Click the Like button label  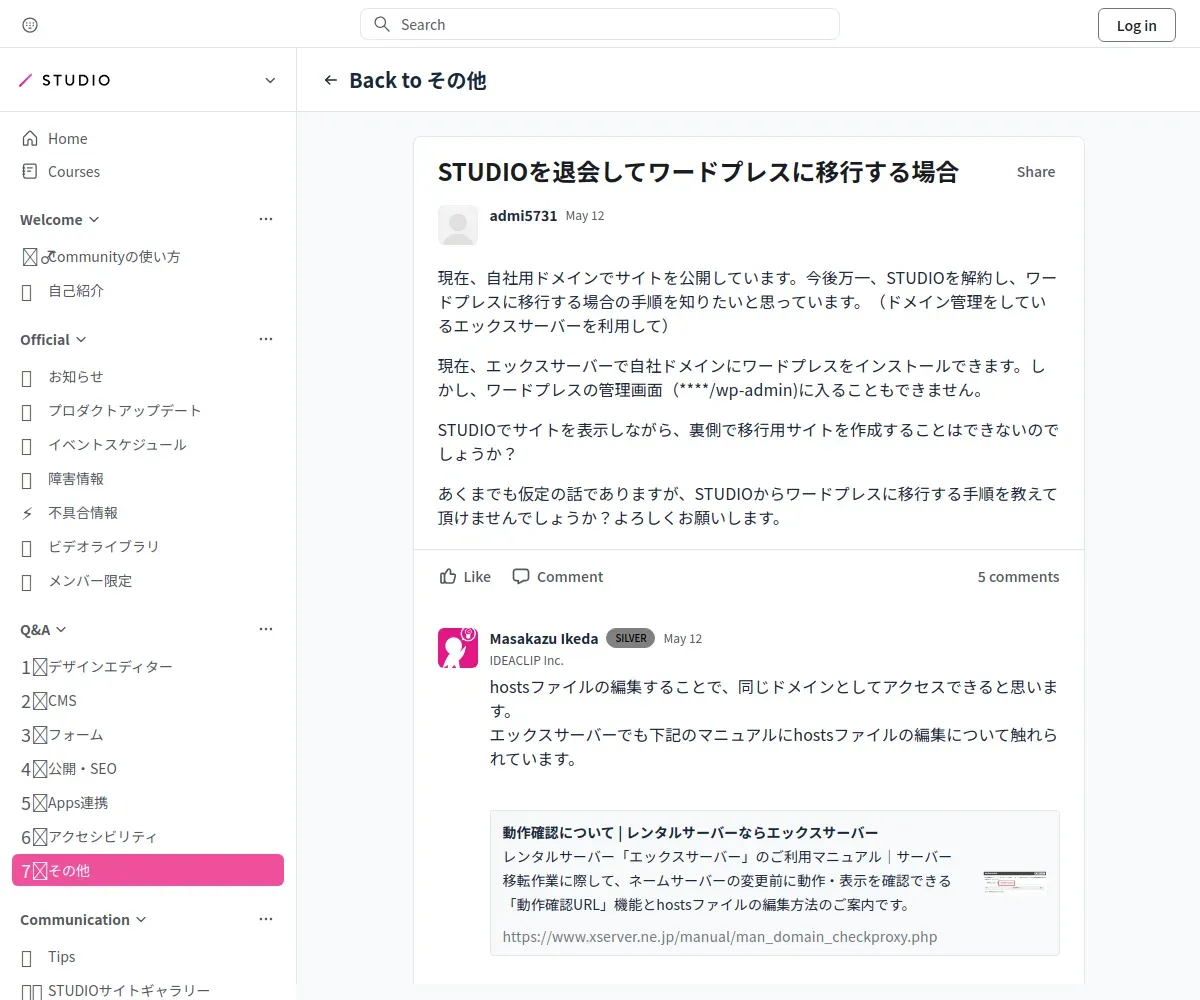point(477,576)
